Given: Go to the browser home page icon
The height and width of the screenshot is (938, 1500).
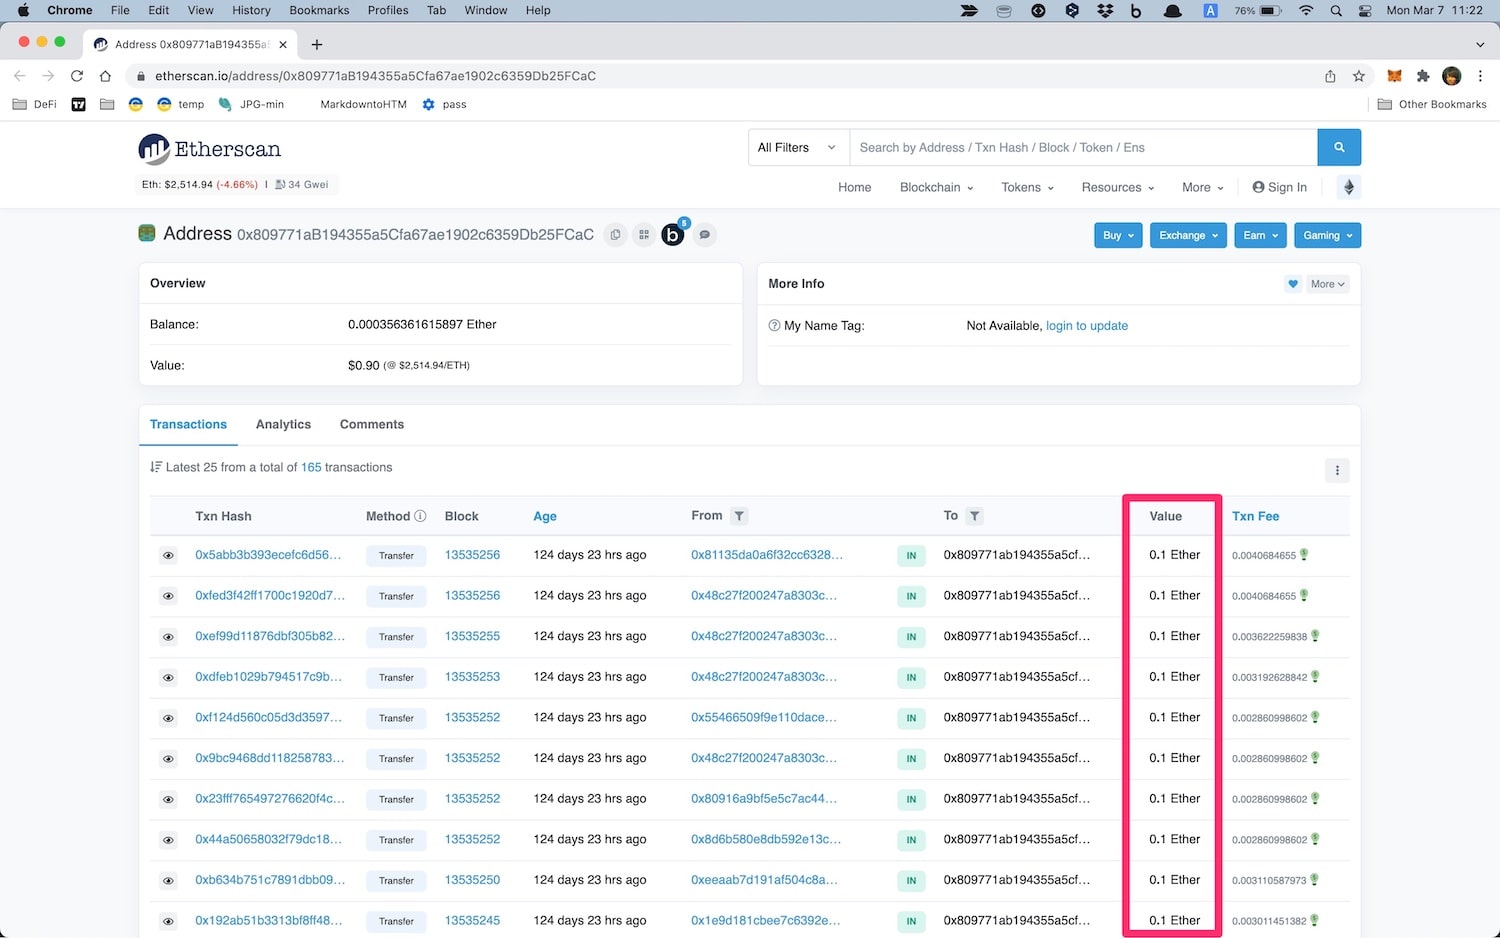Looking at the screenshot, I should pyautogui.click(x=105, y=76).
